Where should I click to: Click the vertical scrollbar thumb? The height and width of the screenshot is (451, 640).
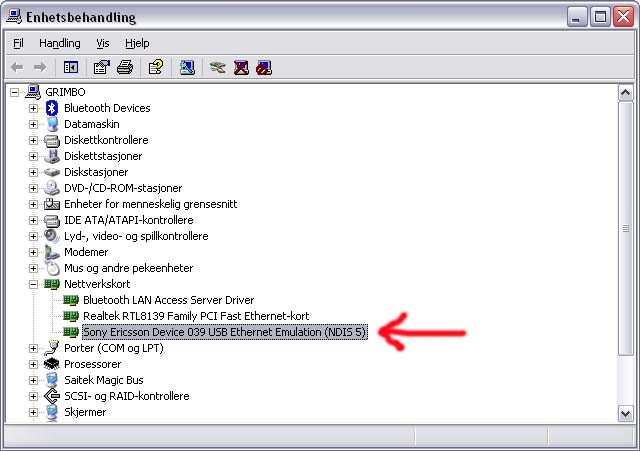pos(625,228)
